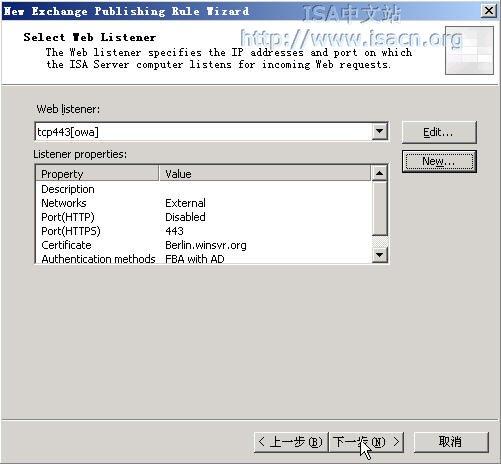
Task: Close the Exchange Publishing Rule Wizard window
Action: click(489, 11)
